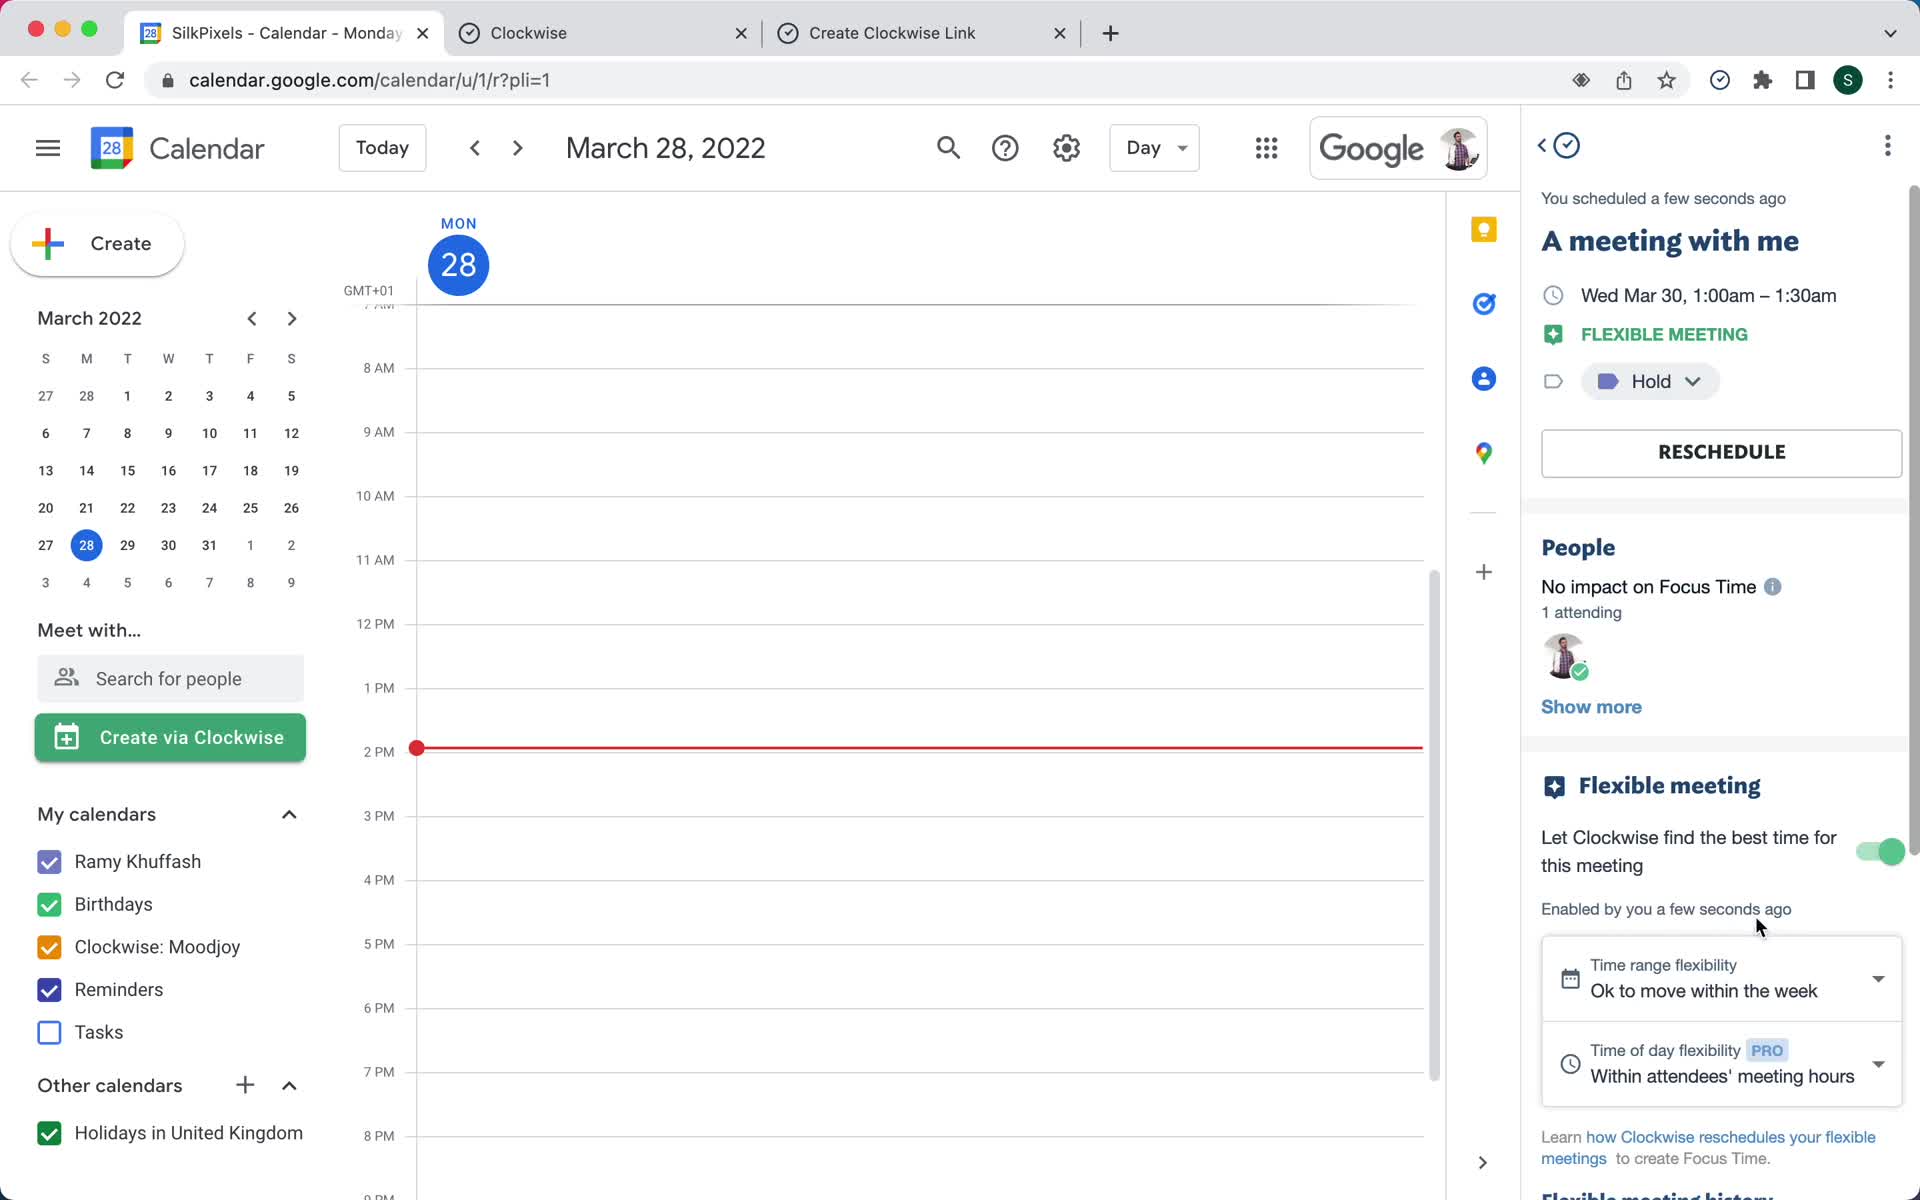Click 'how Clockwise reschedules your flexible meetings' link
This screenshot has height=1200, width=1920.
1709,1146
